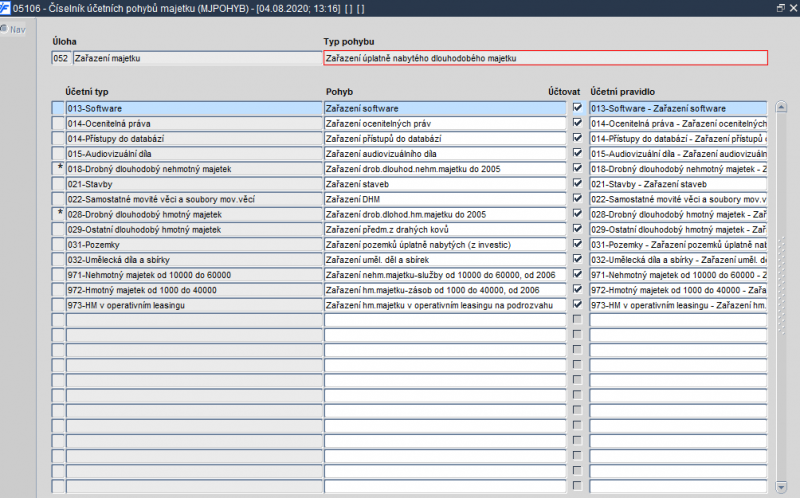Click scrollbar down arrow button
The height and width of the screenshot is (498, 800).
pyautogui.click(x=781, y=486)
